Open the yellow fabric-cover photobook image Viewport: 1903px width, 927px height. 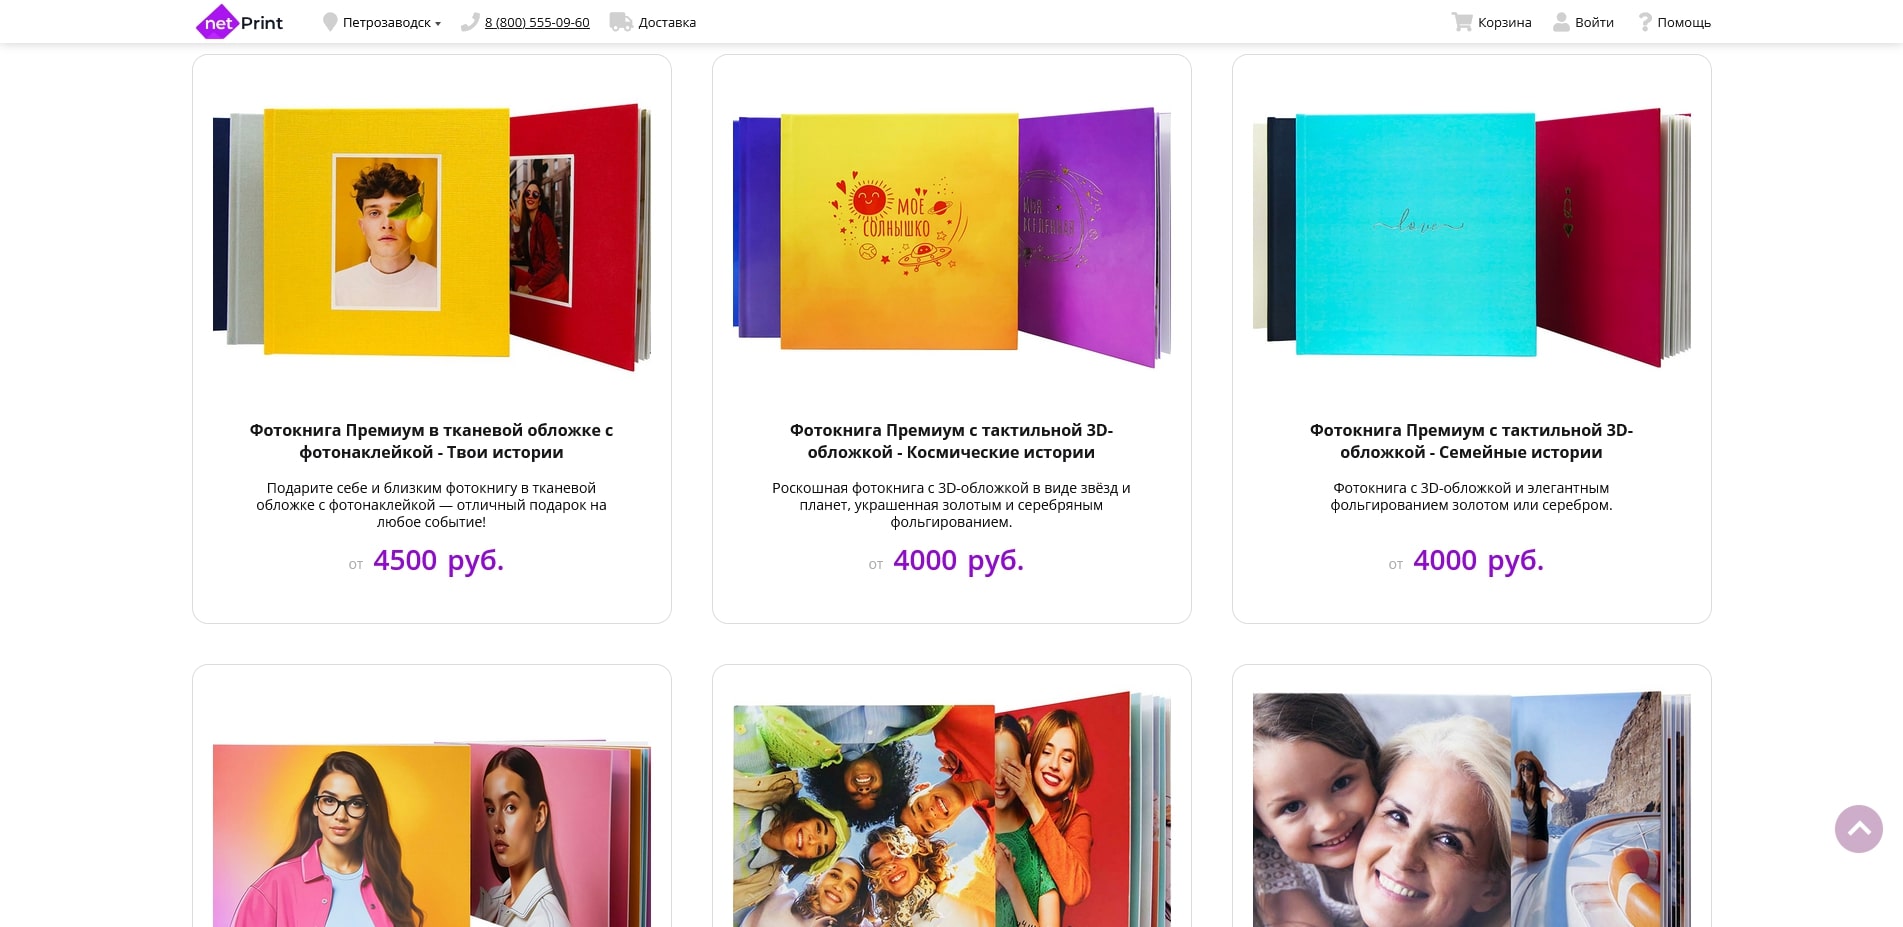432,237
